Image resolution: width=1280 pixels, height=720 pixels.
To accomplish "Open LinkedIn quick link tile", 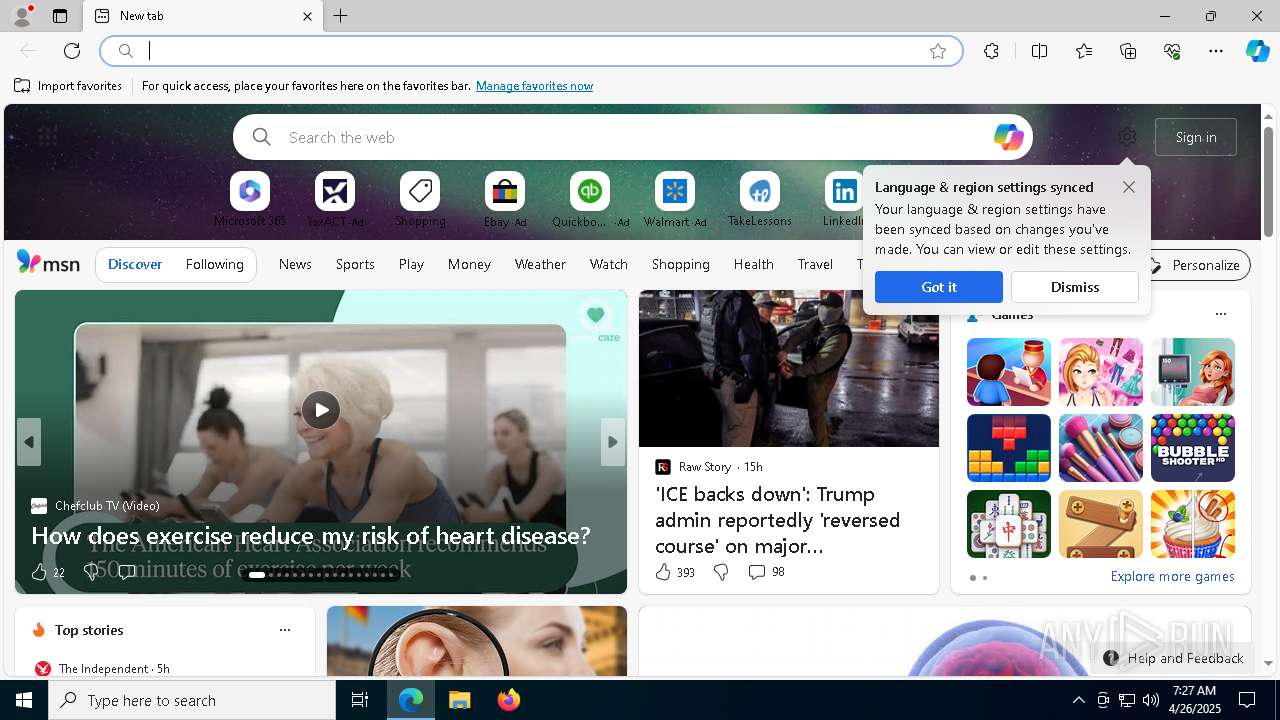I will coord(843,200).
